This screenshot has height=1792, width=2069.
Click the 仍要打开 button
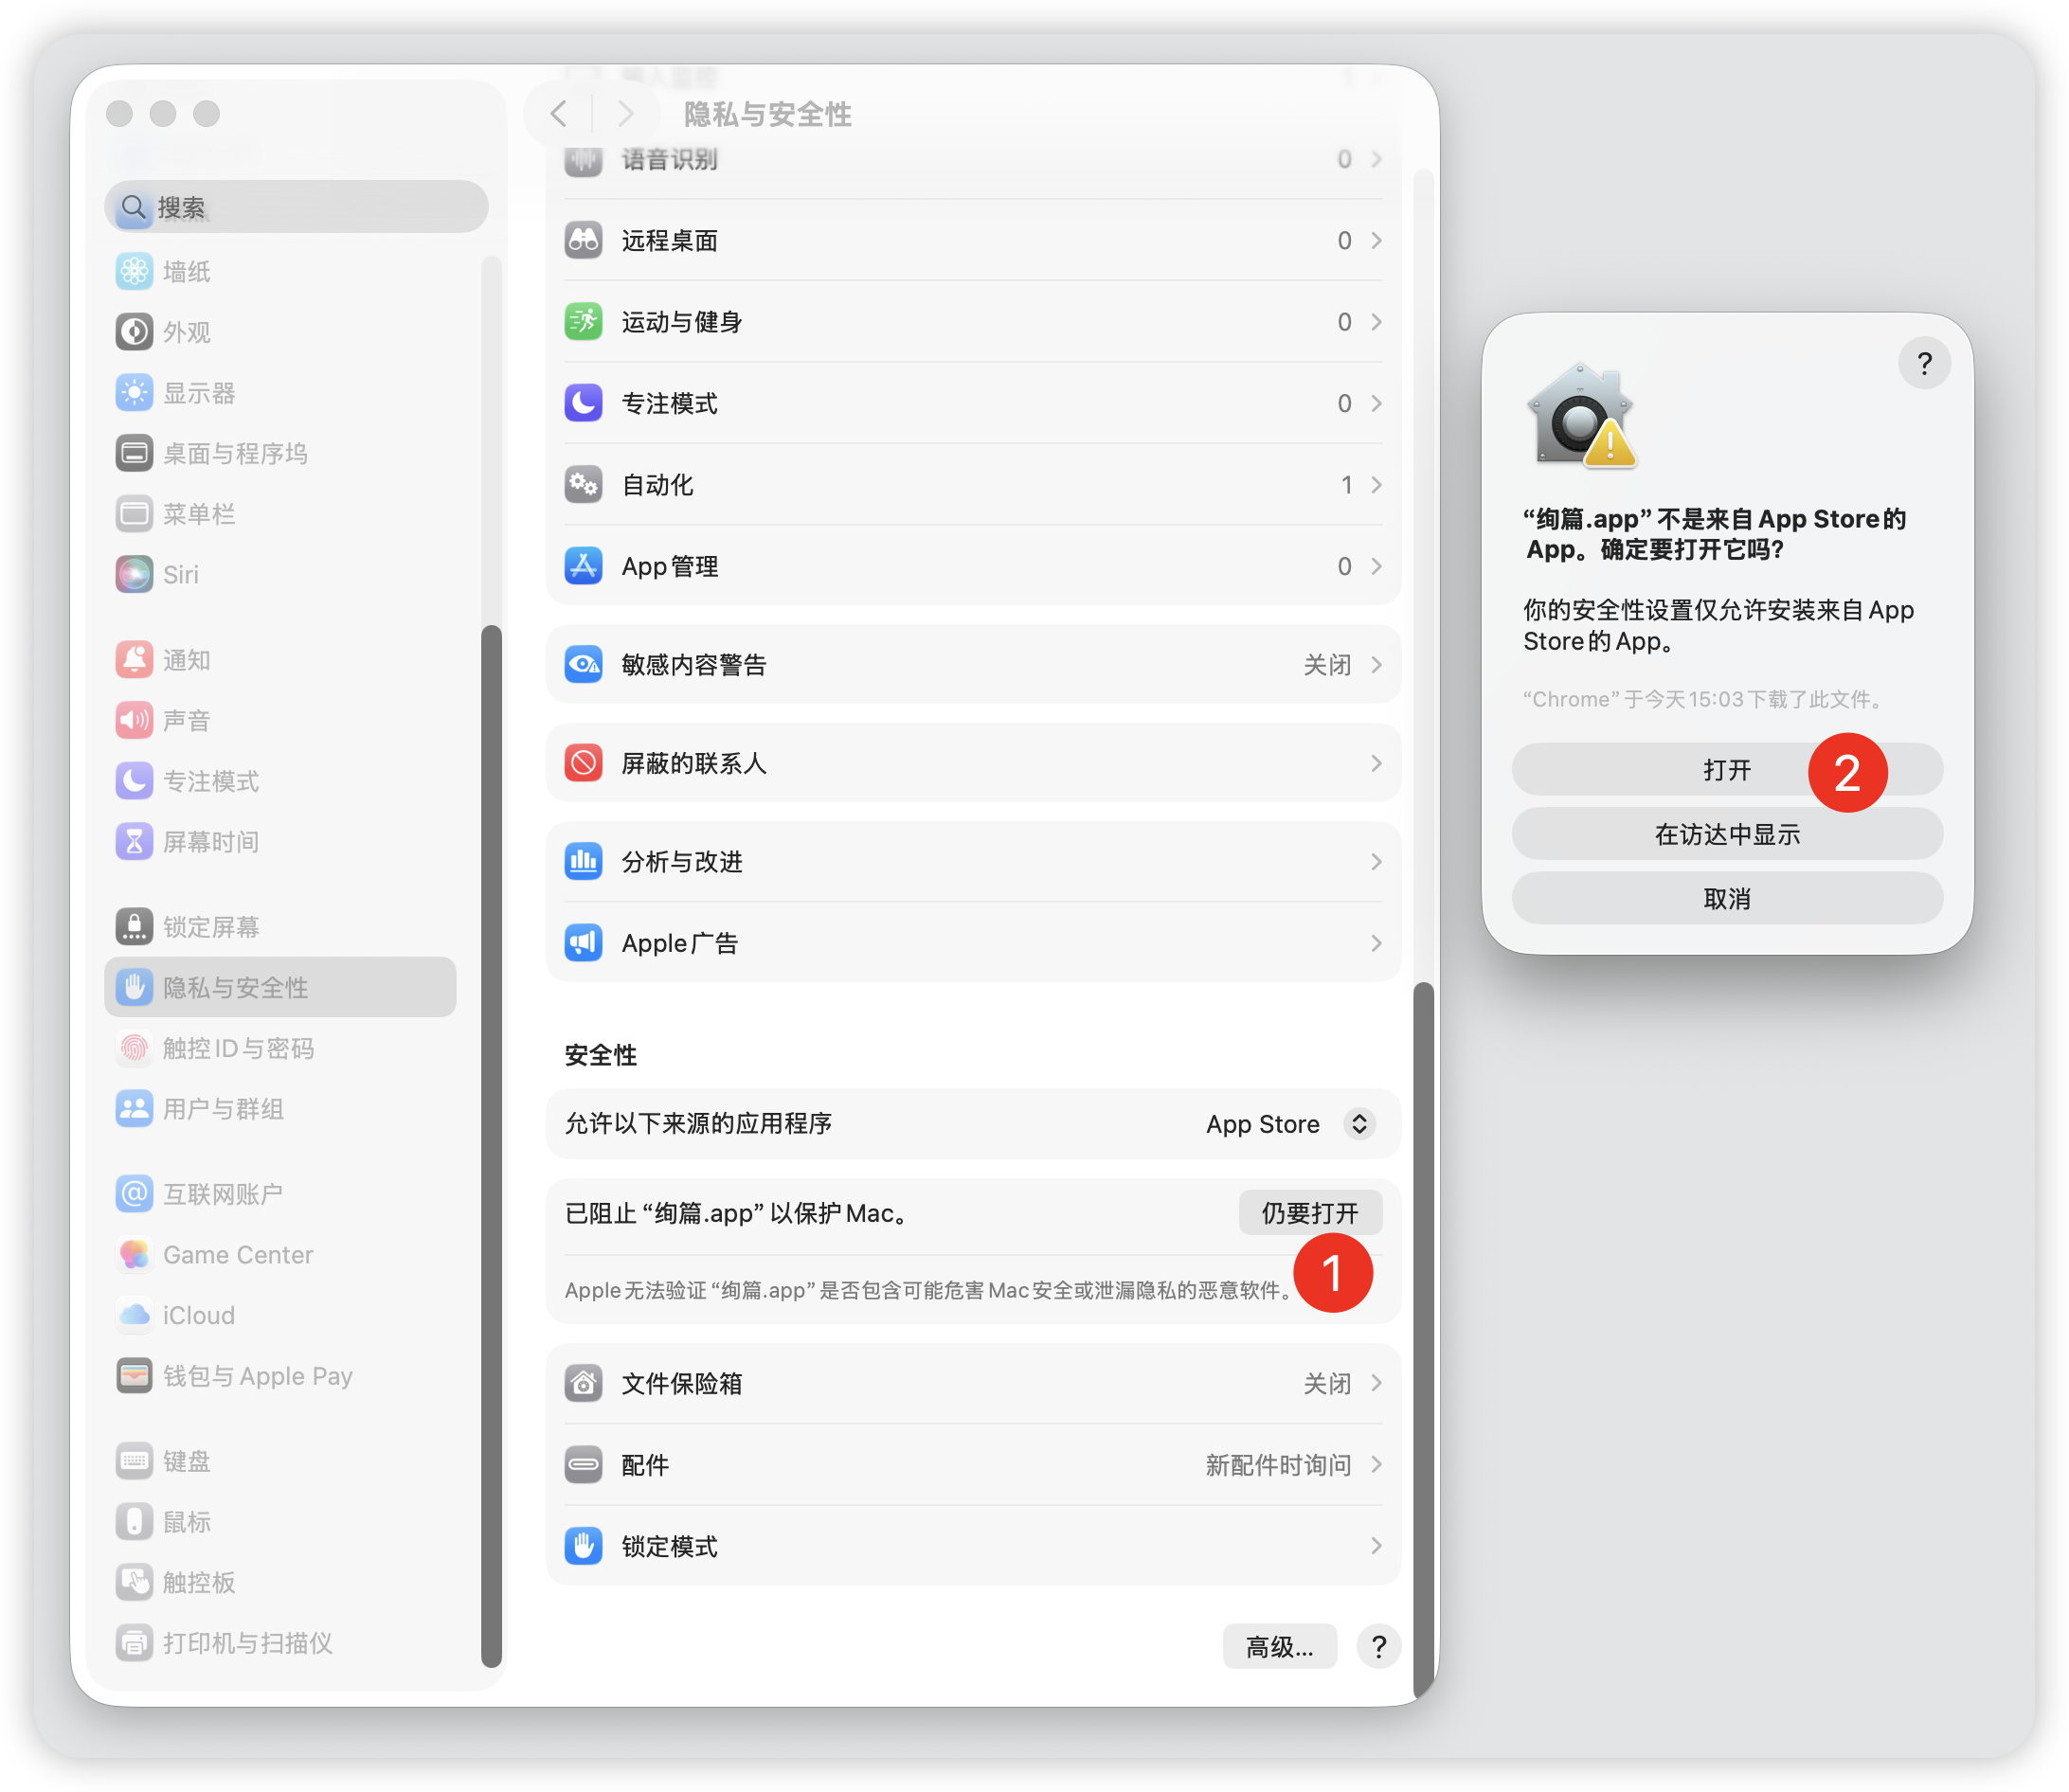(1310, 1213)
